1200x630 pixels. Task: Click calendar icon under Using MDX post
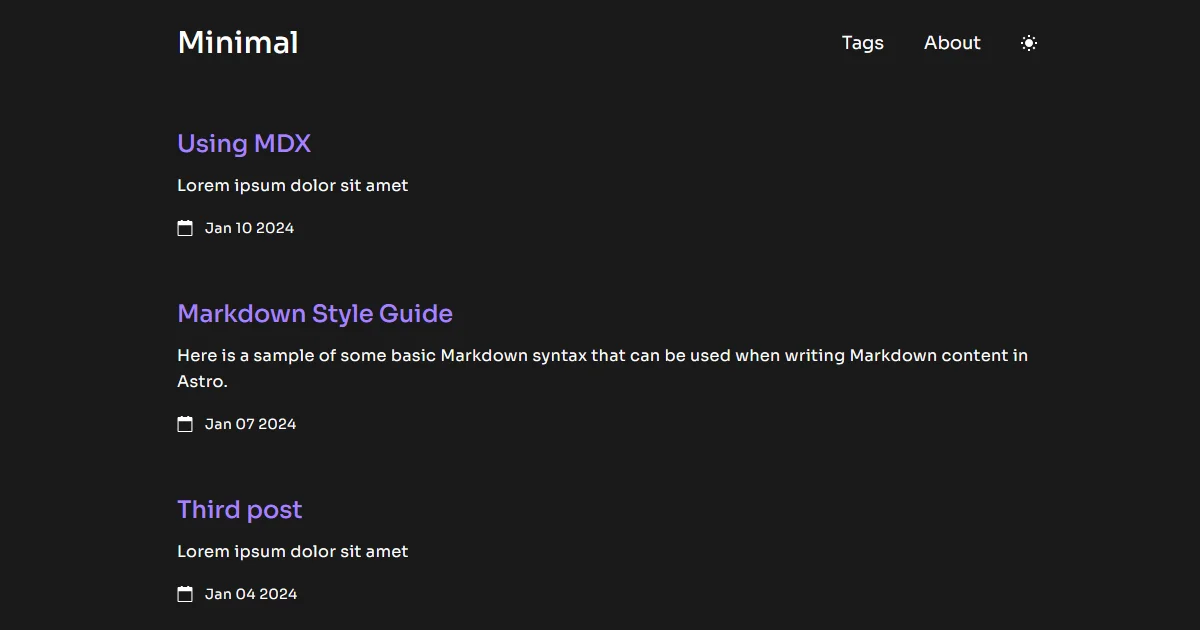pos(185,228)
